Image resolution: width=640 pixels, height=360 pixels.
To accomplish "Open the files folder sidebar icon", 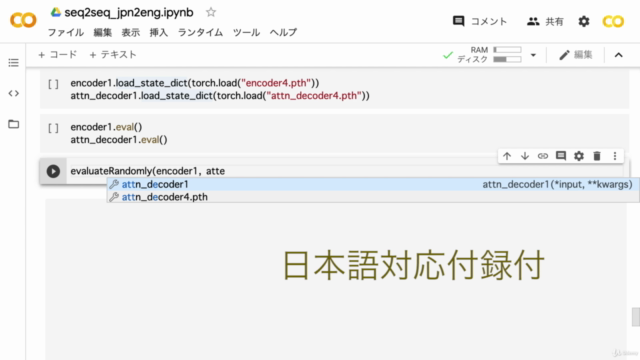I will (x=13, y=124).
